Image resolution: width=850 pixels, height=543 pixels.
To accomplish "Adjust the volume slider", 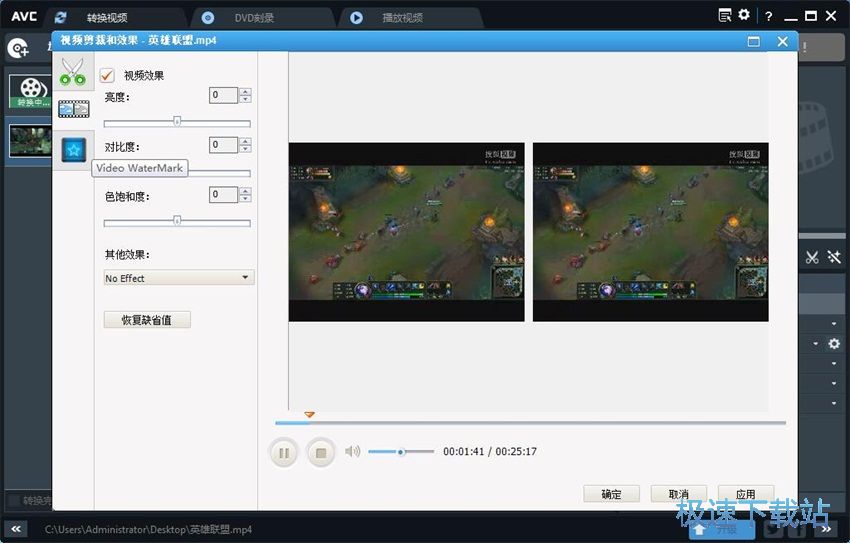I will (401, 451).
